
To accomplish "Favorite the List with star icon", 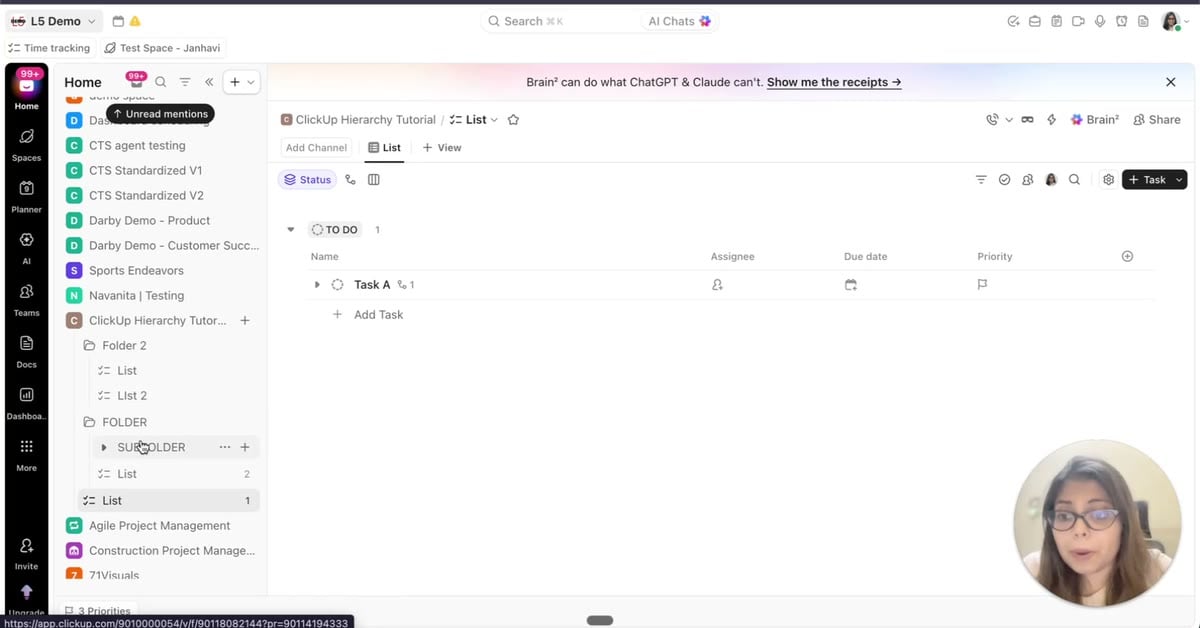I will 513,120.
